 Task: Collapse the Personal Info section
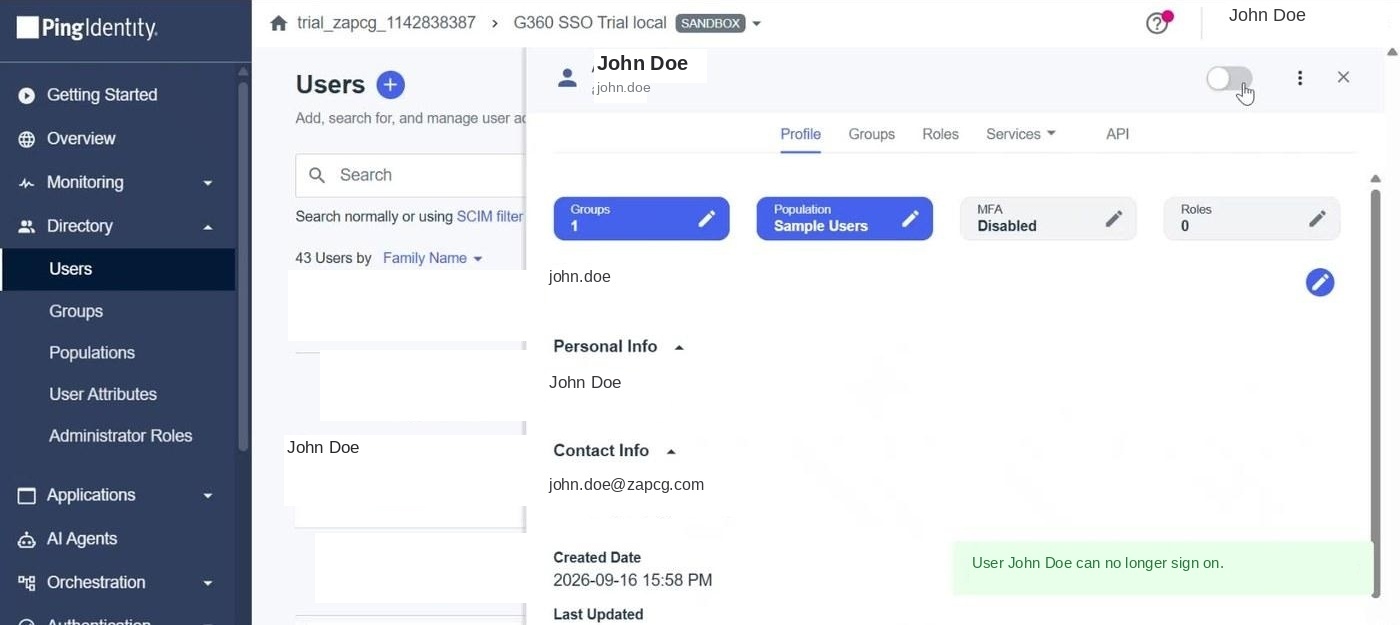point(679,348)
